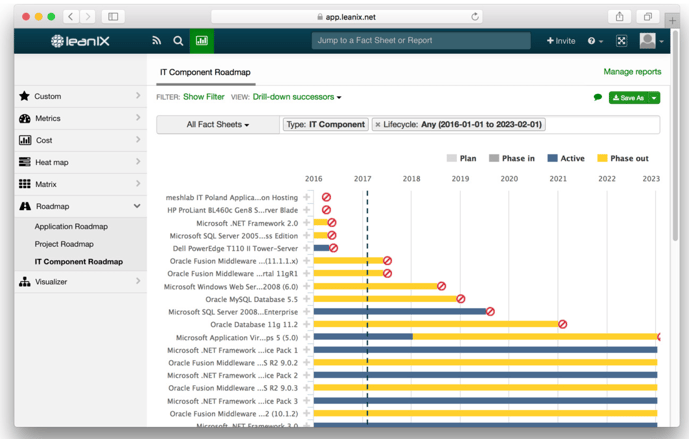This screenshot has height=439, width=689.
Task: Expand the Heat map section chevron
Action: click(x=138, y=161)
